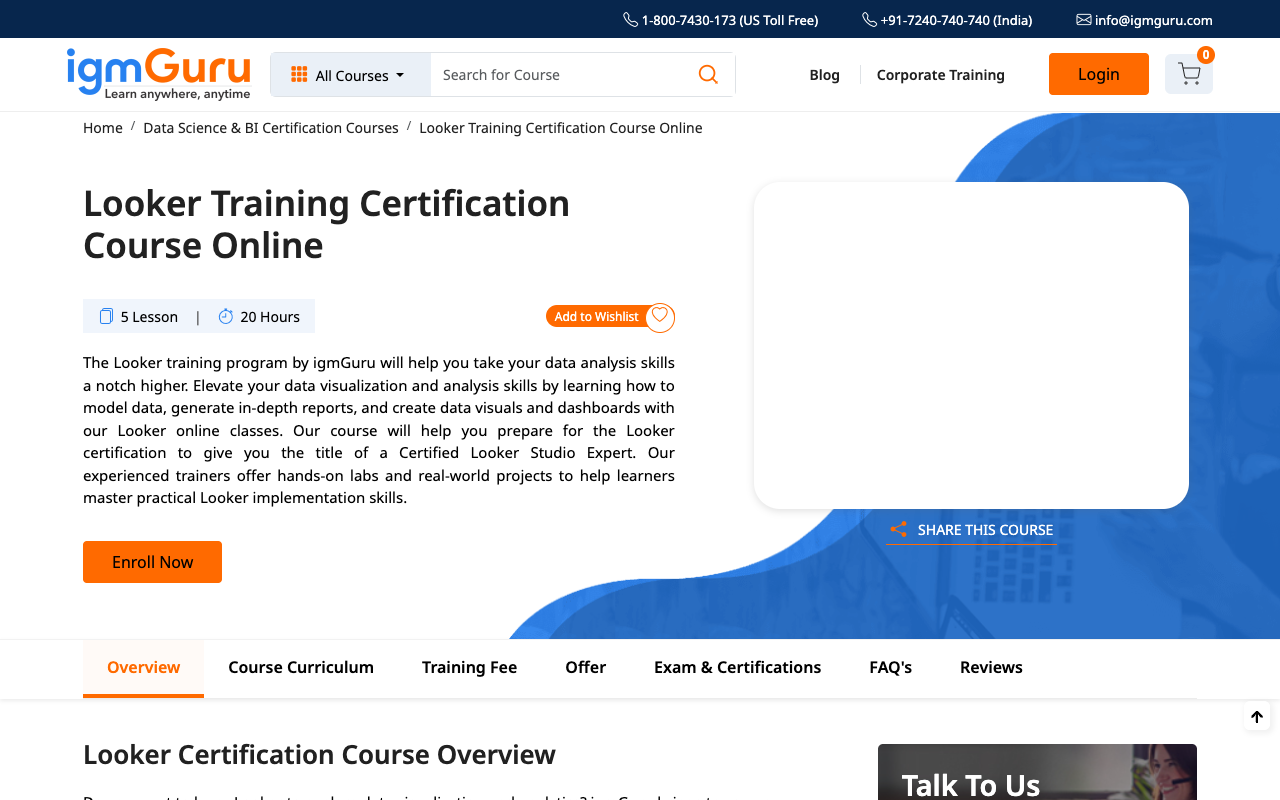
Task: Open the shopping cart icon
Action: click(x=1189, y=74)
